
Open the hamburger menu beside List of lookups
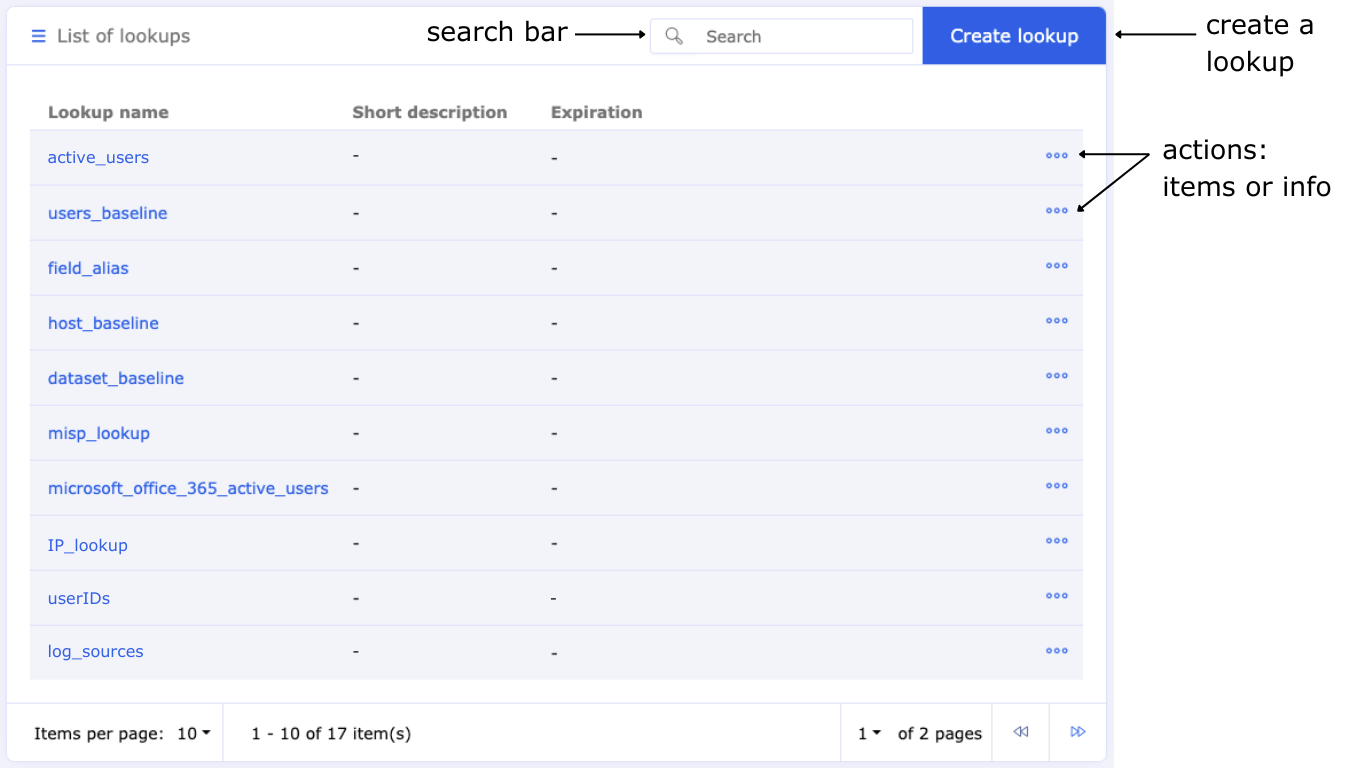(x=38, y=36)
